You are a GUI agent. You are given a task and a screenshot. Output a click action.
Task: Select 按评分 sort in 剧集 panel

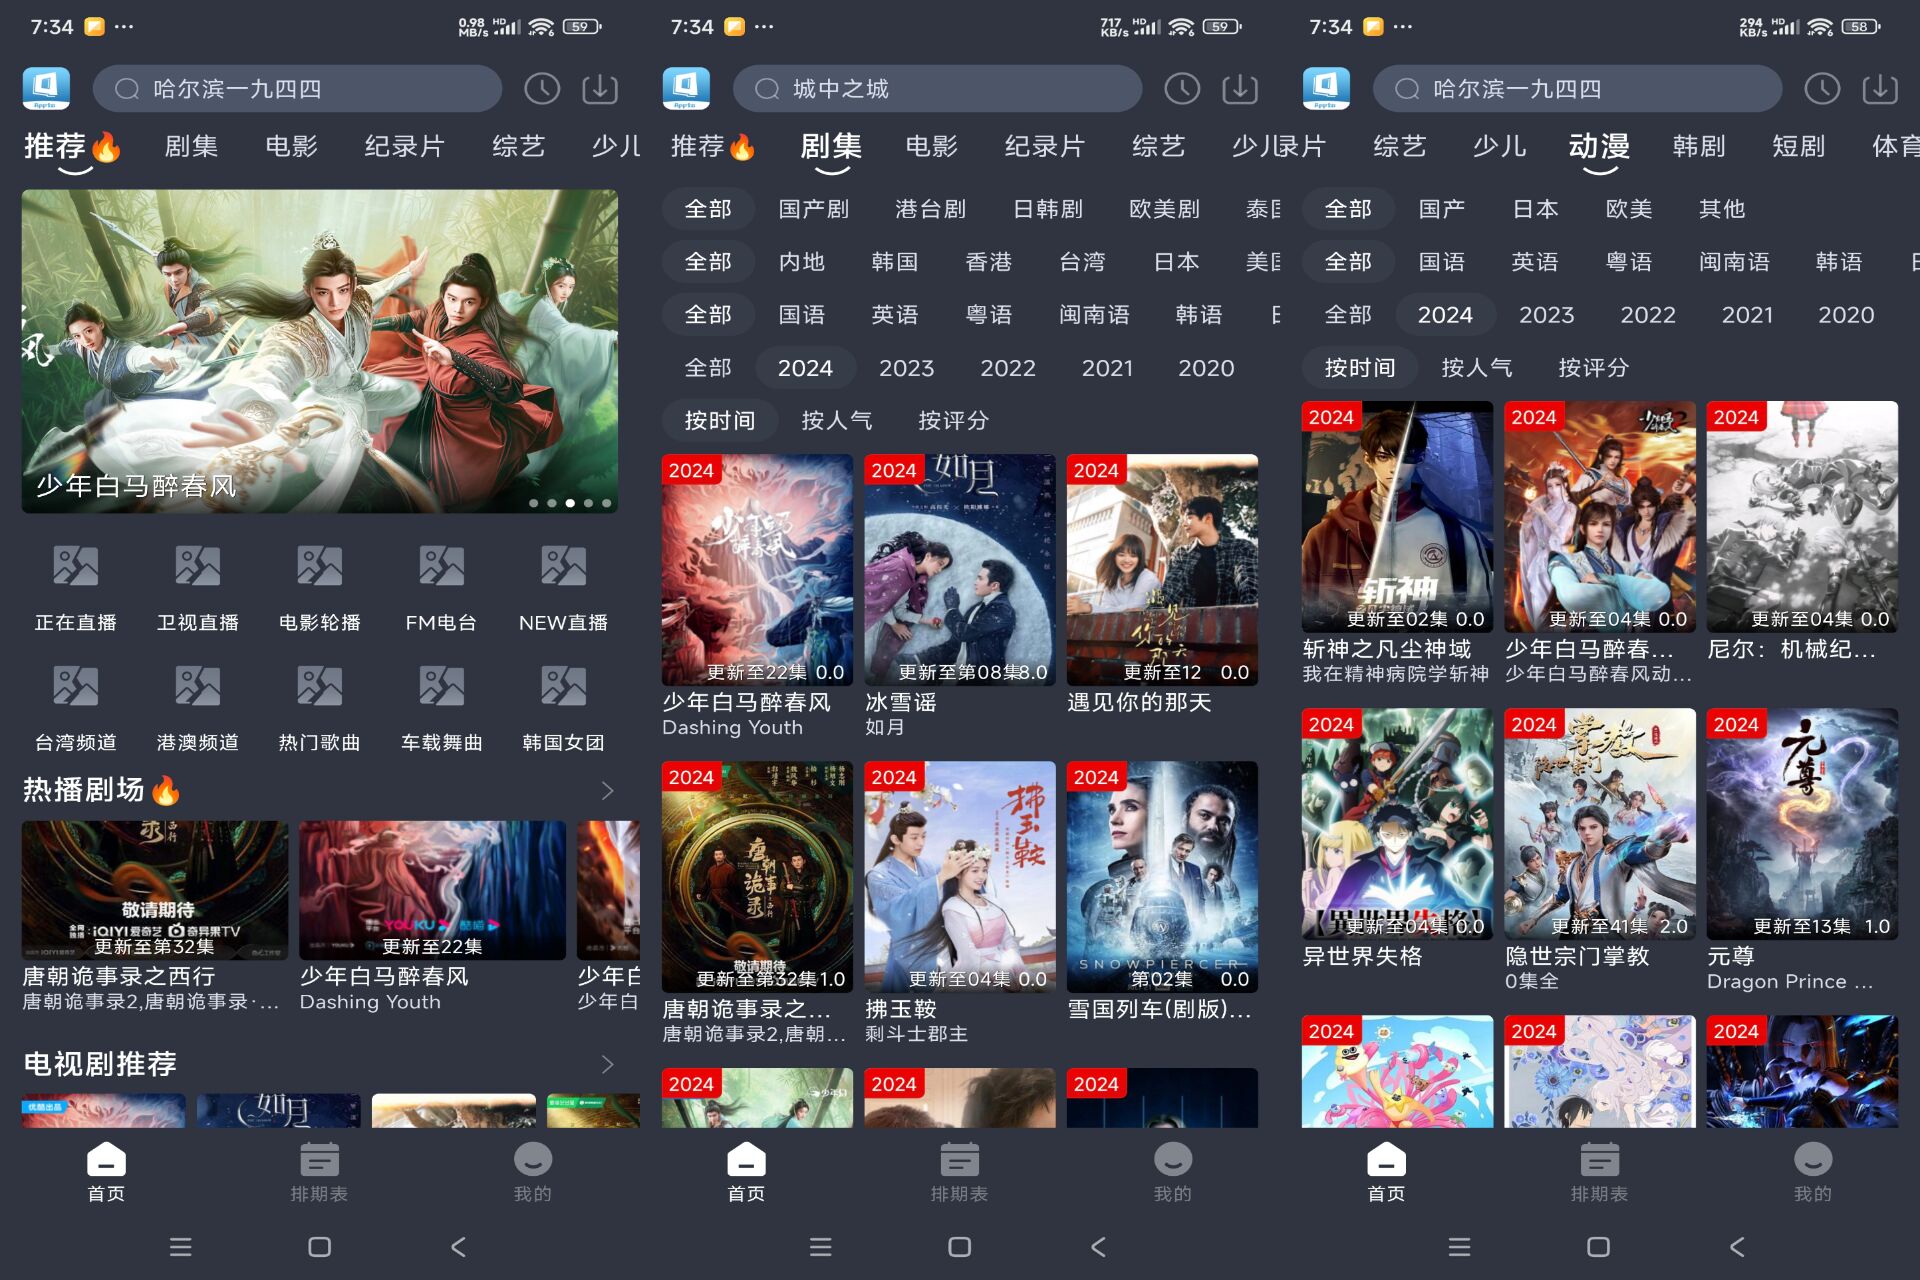[x=953, y=421]
